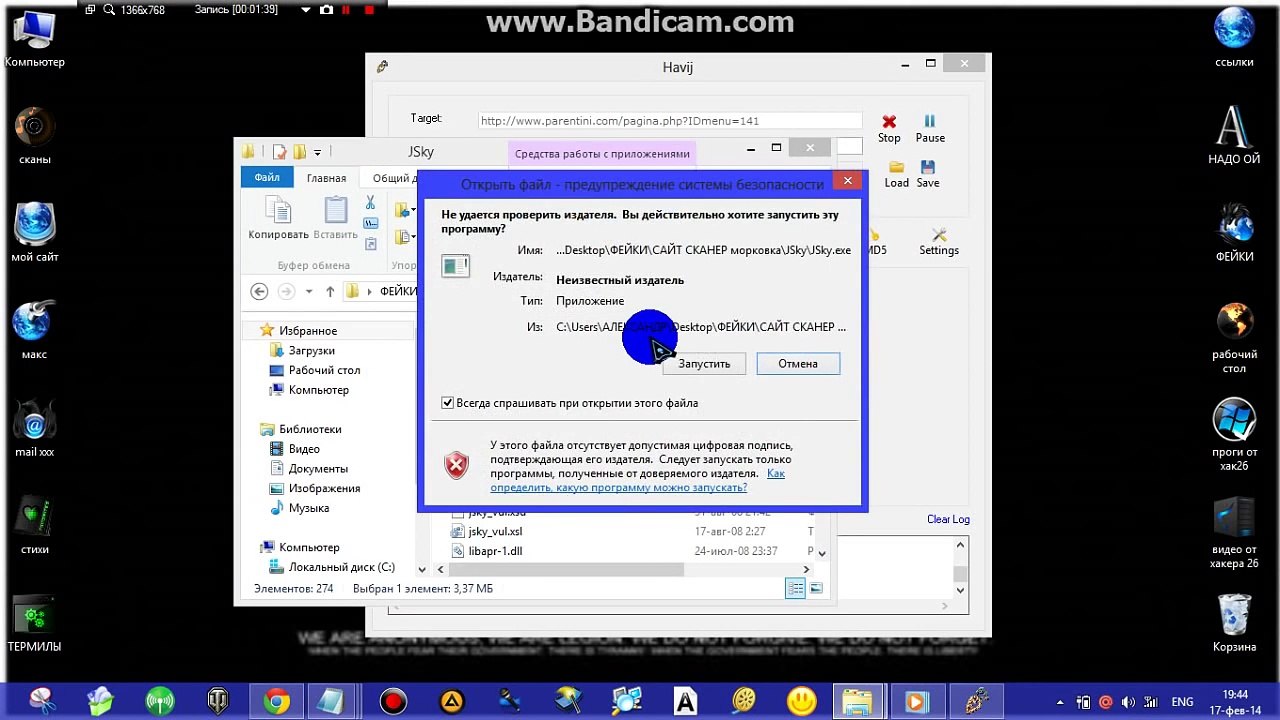Open the сканы desktop icon
The width and height of the screenshot is (1280, 720).
pos(35,135)
